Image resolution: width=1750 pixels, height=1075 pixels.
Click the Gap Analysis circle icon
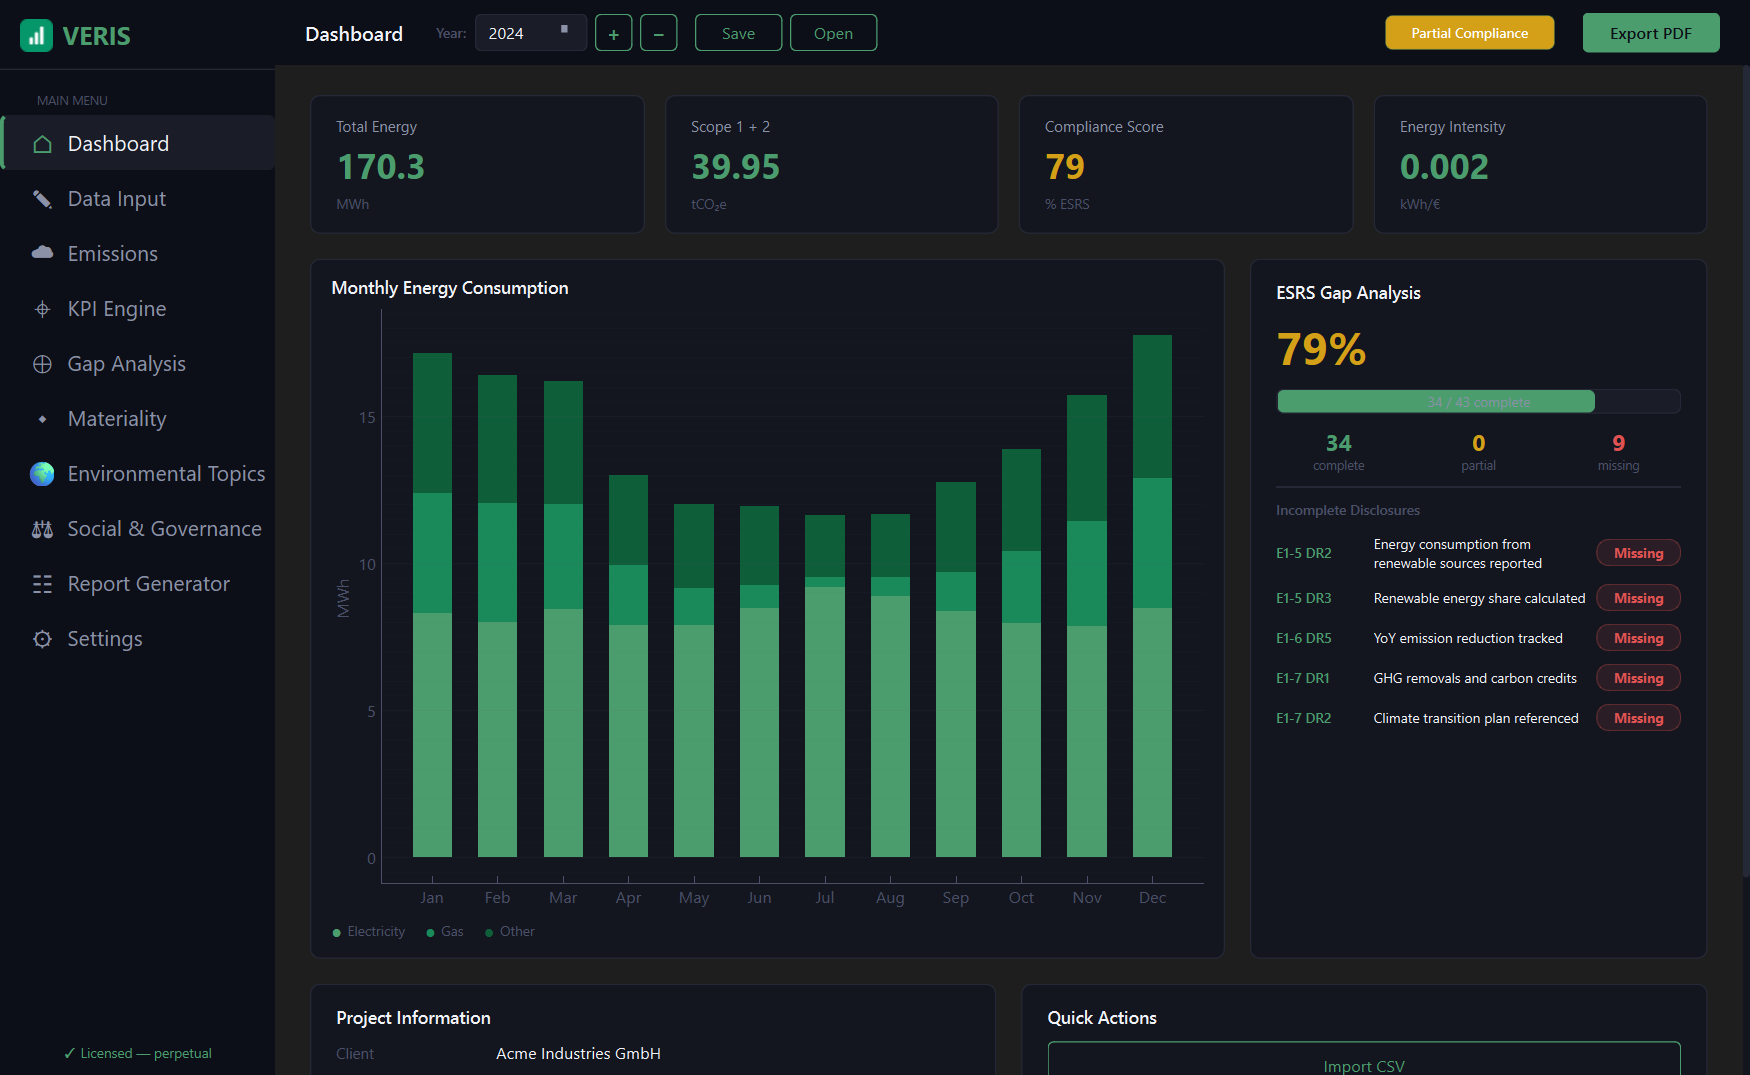42,364
